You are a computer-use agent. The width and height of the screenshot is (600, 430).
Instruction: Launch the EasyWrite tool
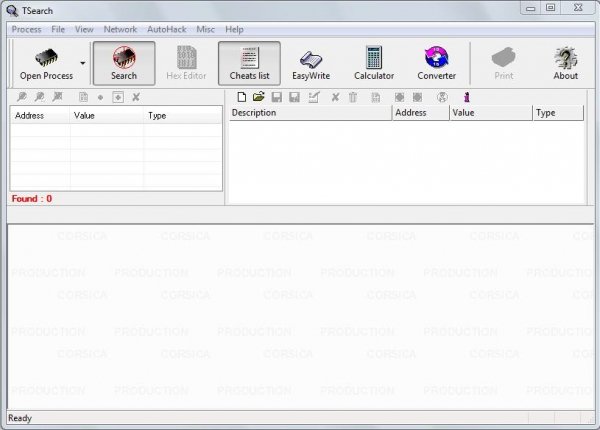point(311,64)
